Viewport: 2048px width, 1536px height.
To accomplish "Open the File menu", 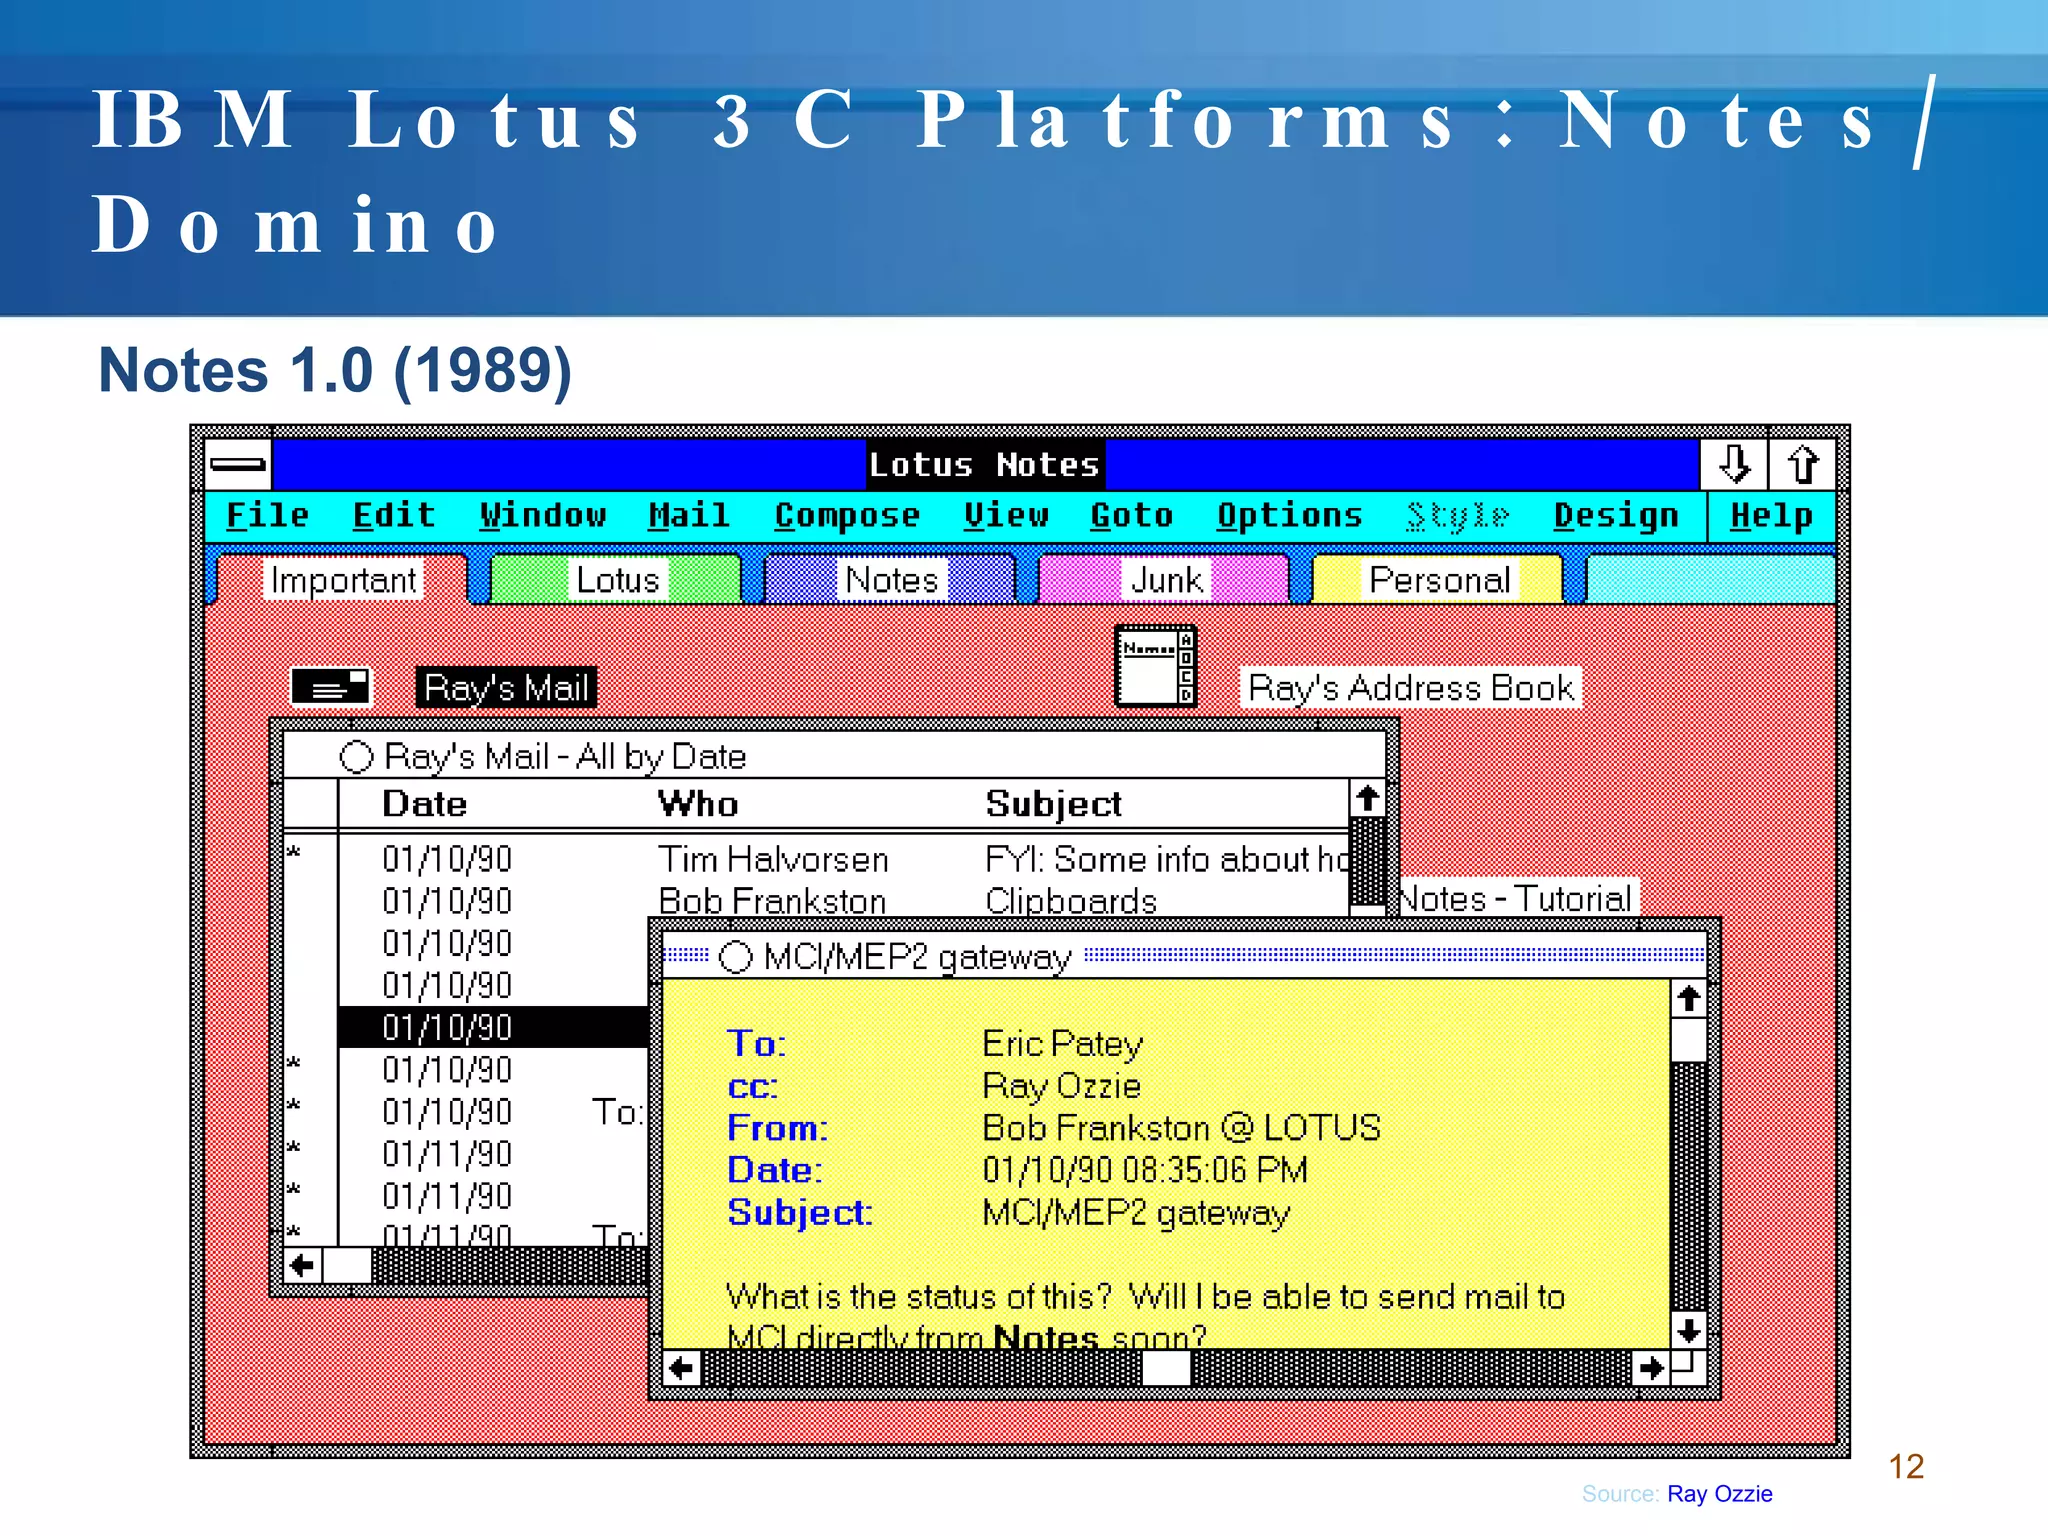I will coord(267,516).
